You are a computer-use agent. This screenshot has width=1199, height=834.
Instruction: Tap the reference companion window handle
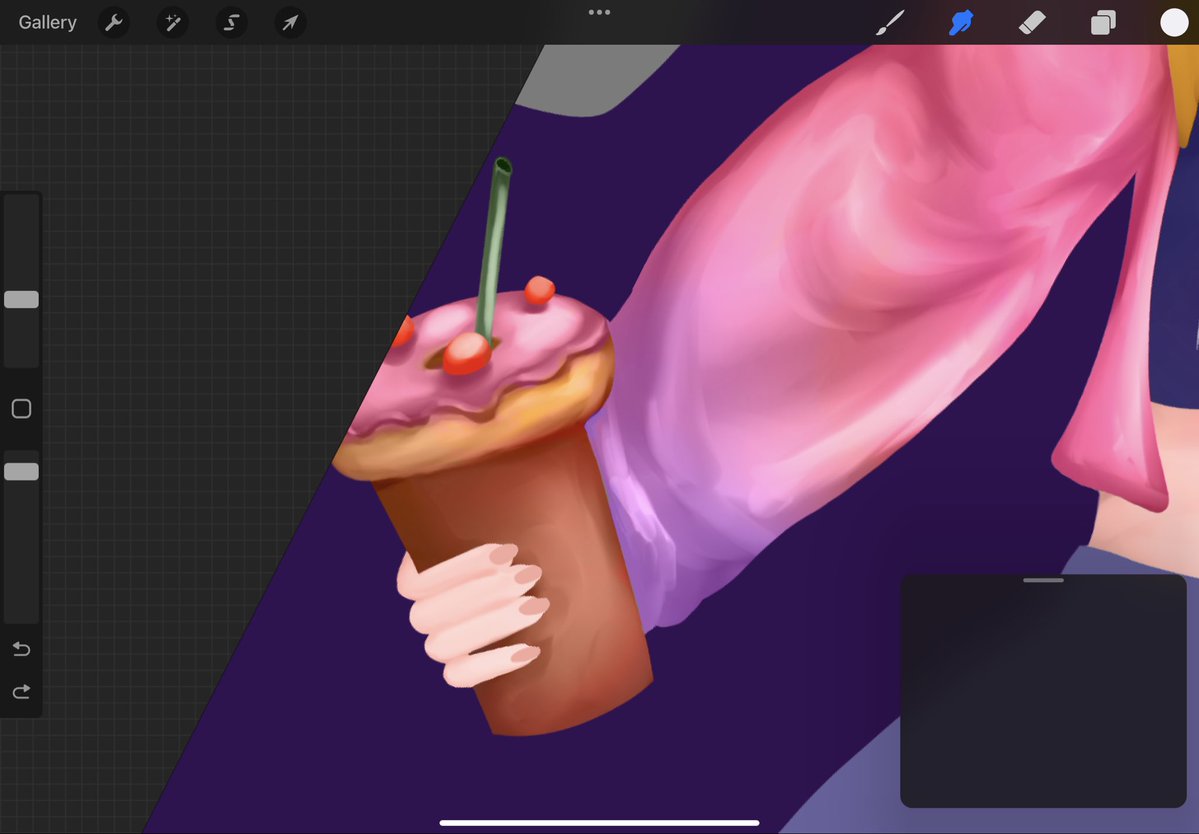(x=1043, y=580)
